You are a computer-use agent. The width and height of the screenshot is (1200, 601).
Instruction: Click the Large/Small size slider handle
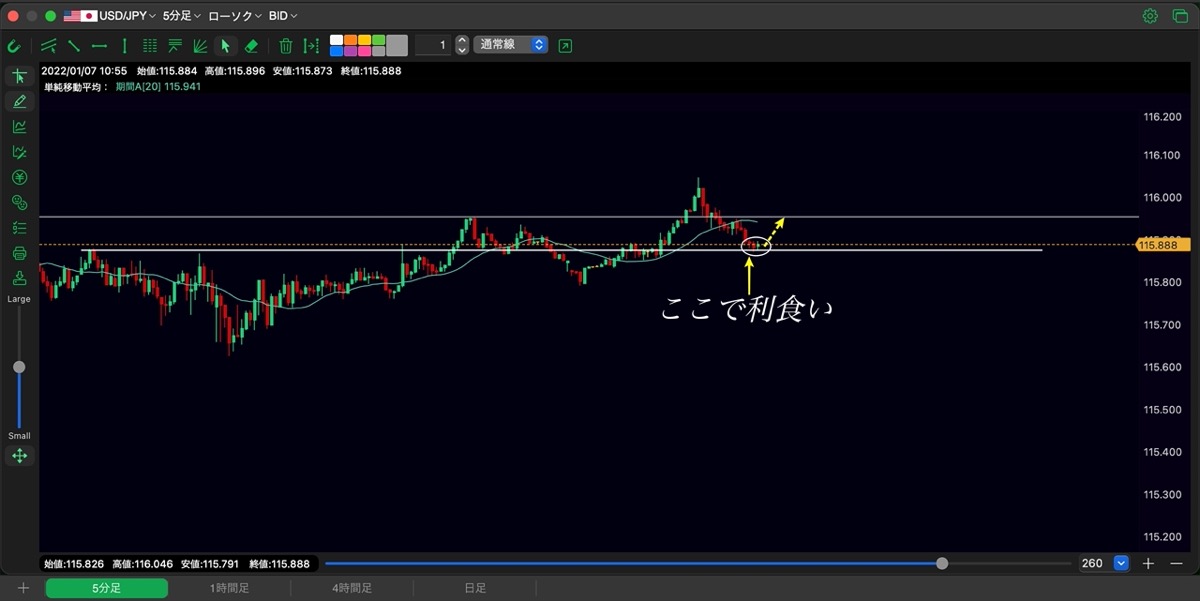tap(19, 367)
